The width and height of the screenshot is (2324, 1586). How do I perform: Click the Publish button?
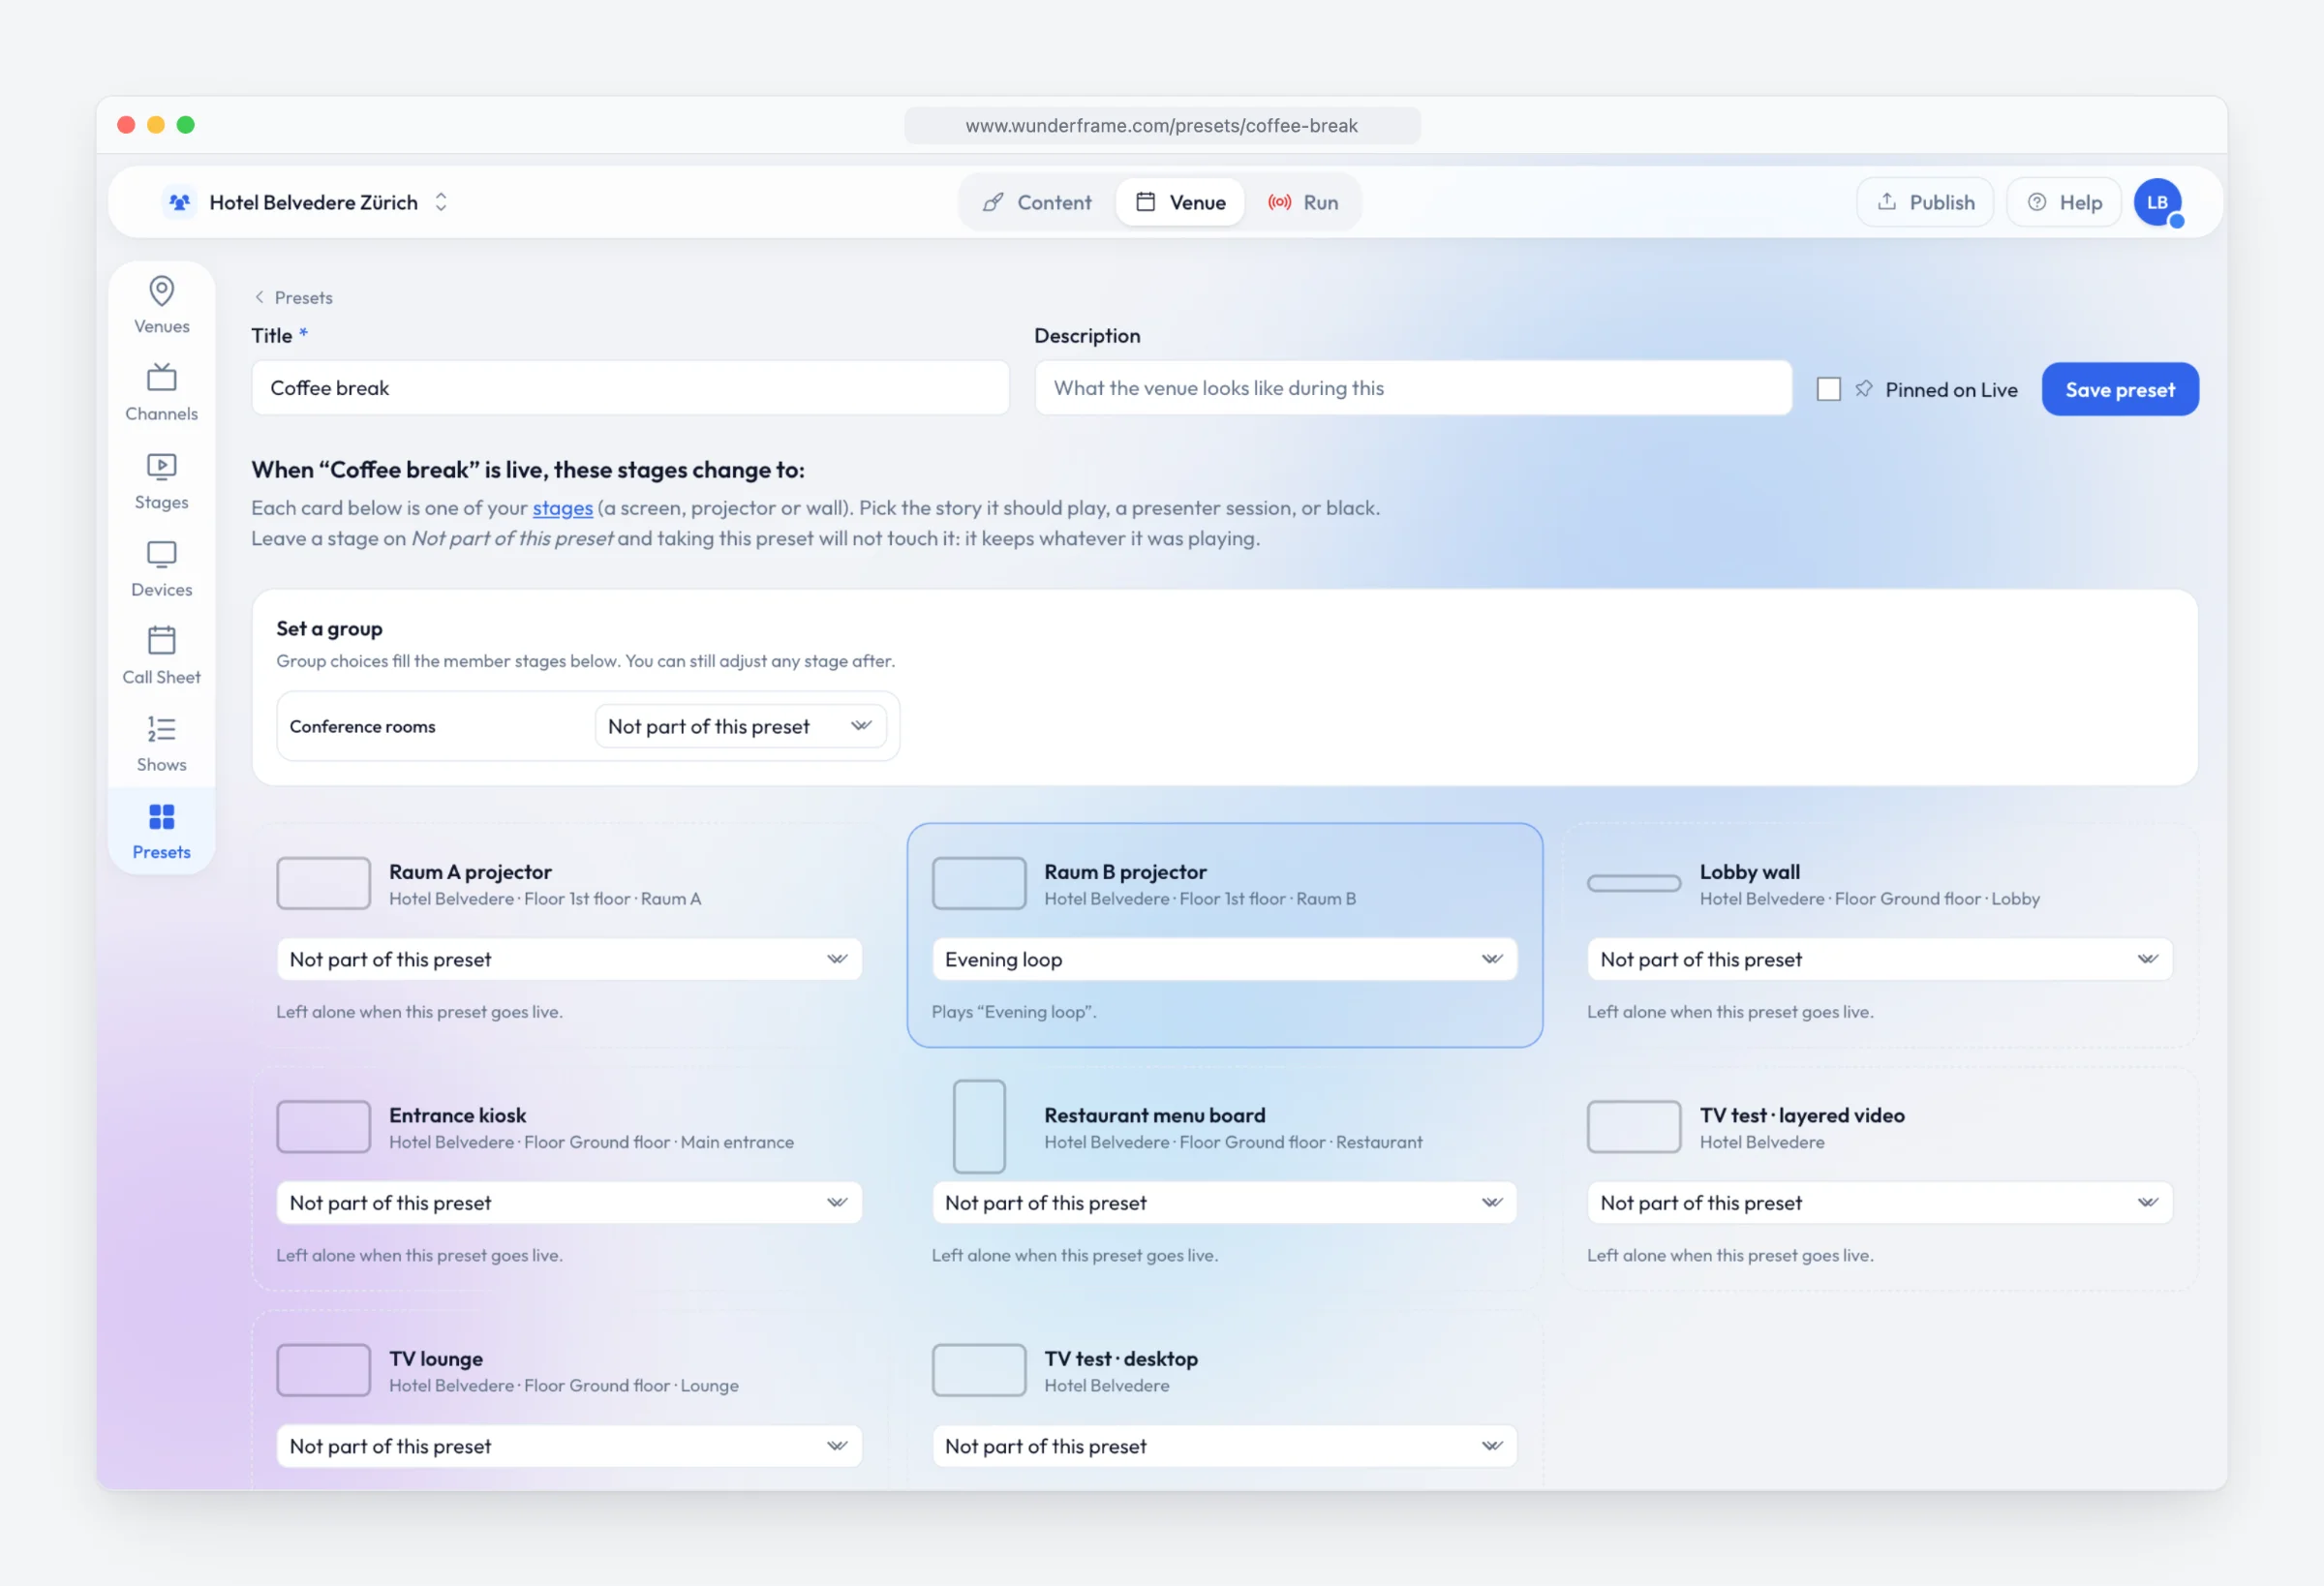click(x=1924, y=203)
